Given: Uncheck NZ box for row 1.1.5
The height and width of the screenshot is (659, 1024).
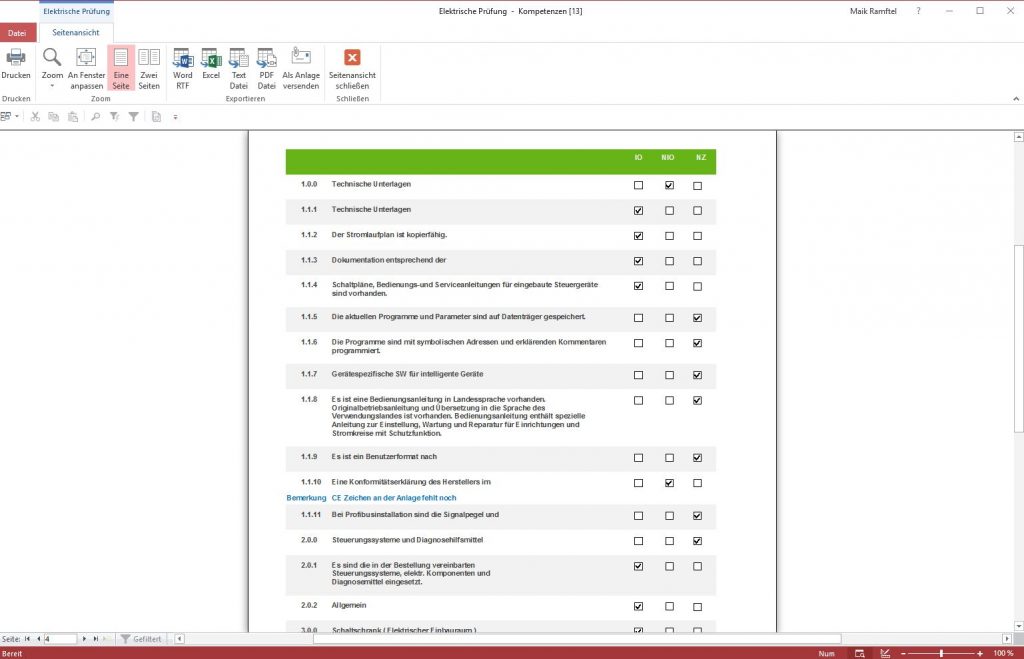Looking at the screenshot, I should (x=697, y=318).
